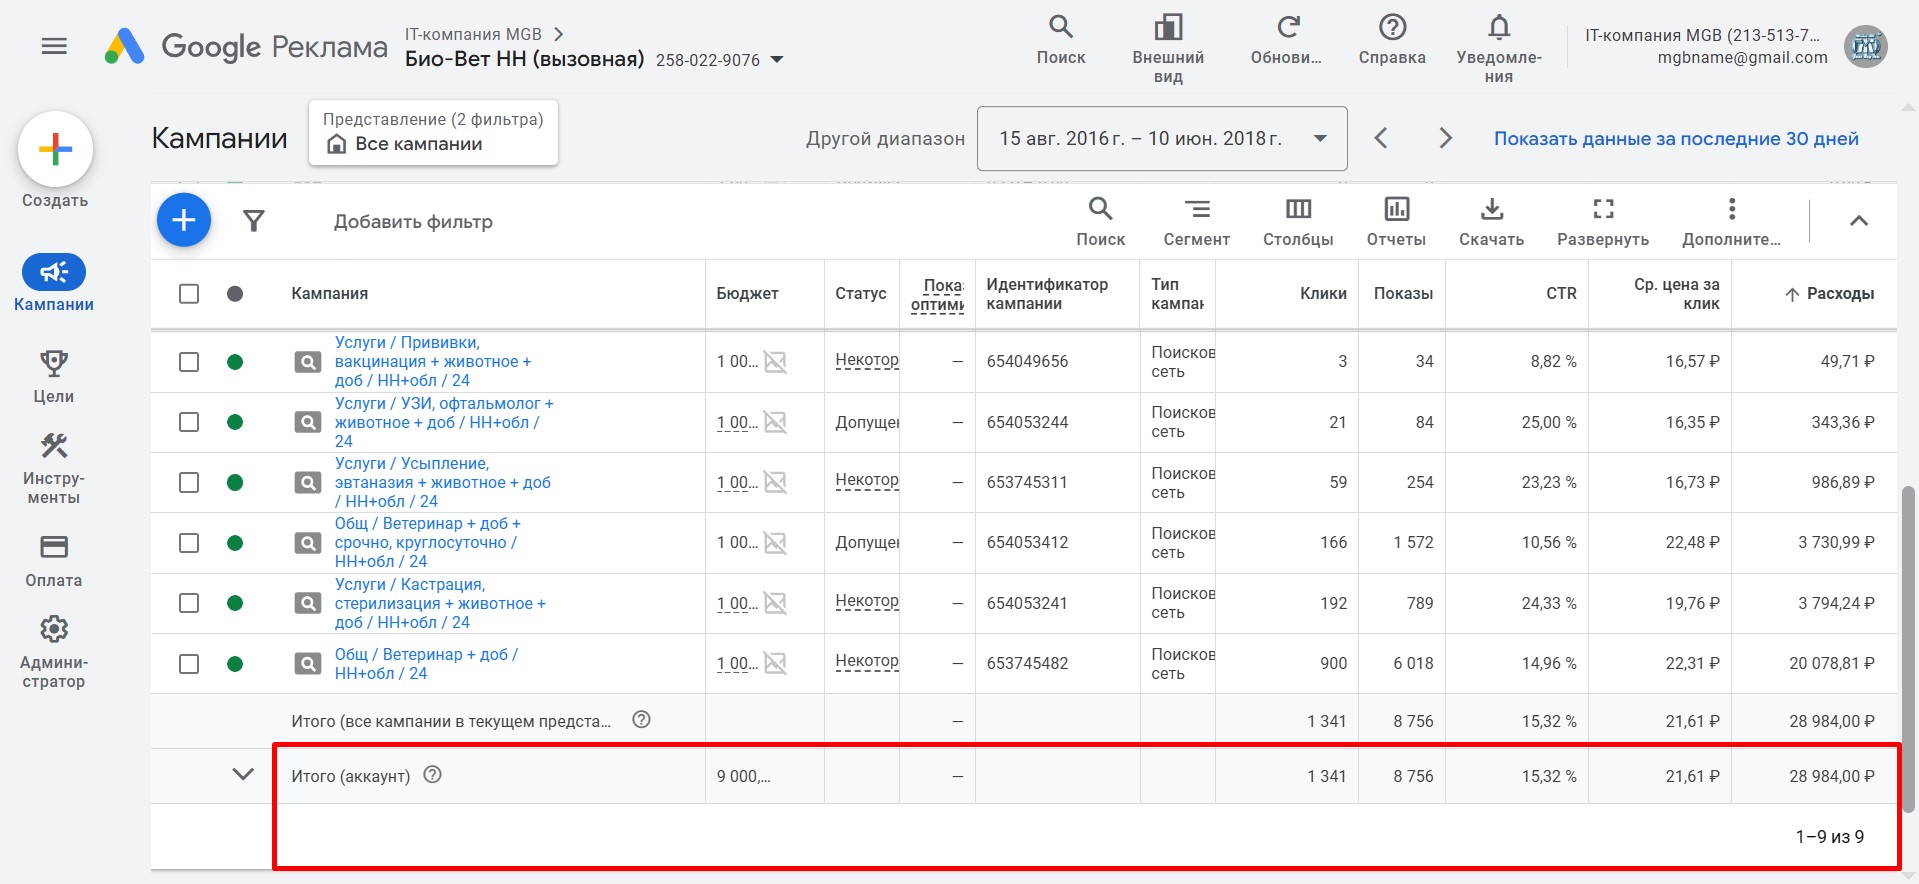Expand the IT-компания MGB breadcrumb arrow

tap(559, 34)
